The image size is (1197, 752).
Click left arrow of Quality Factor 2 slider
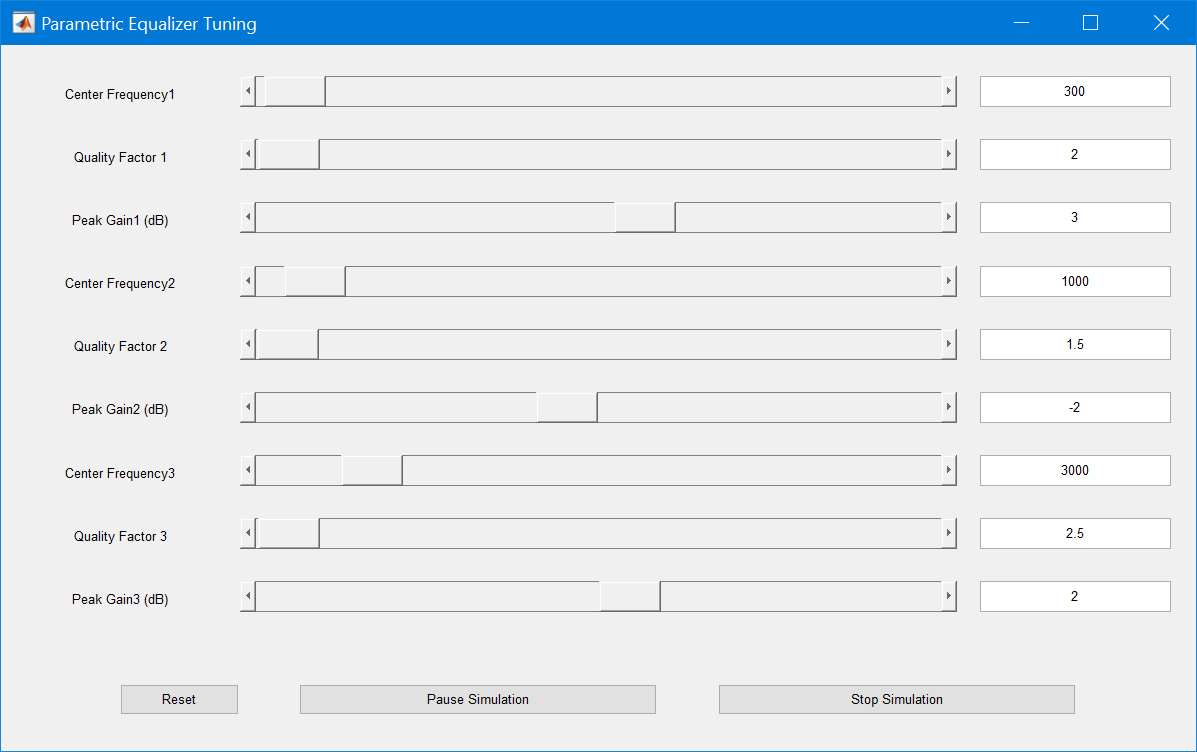[248, 344]
